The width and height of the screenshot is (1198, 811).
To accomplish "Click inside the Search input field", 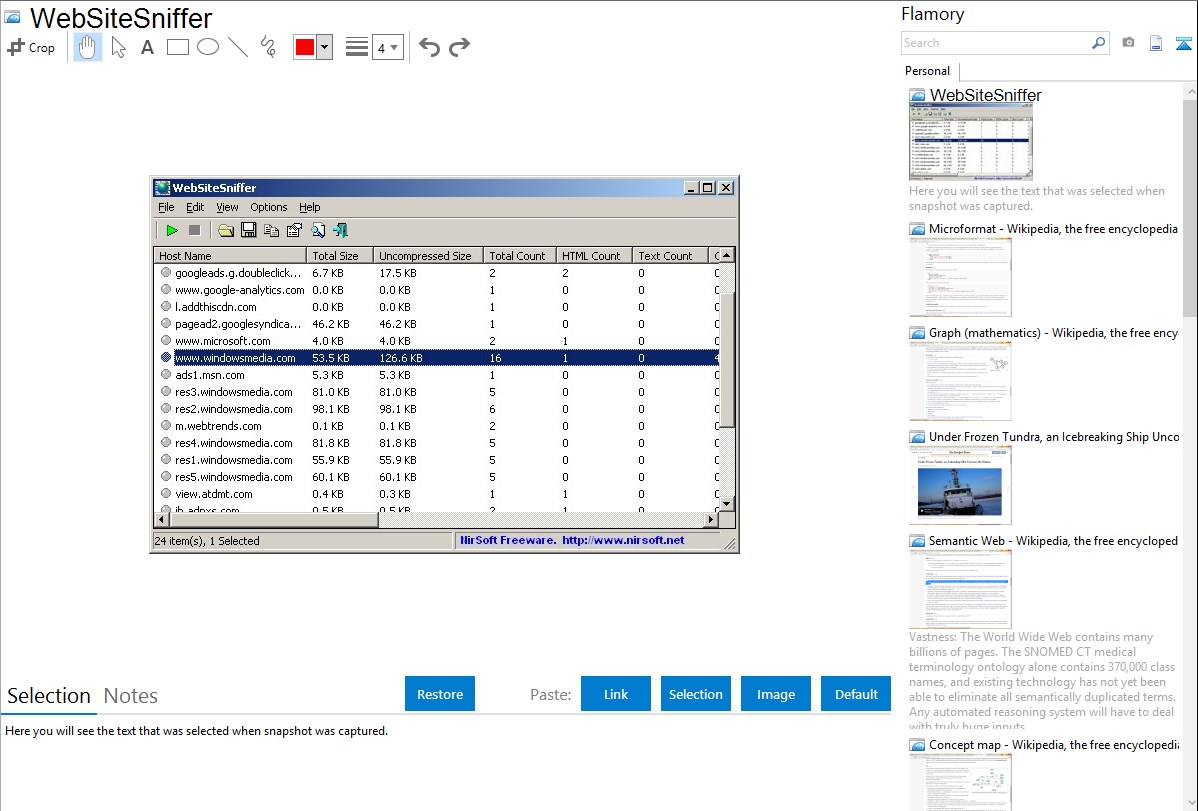I will pyautogui.click(x=995, y=43).
